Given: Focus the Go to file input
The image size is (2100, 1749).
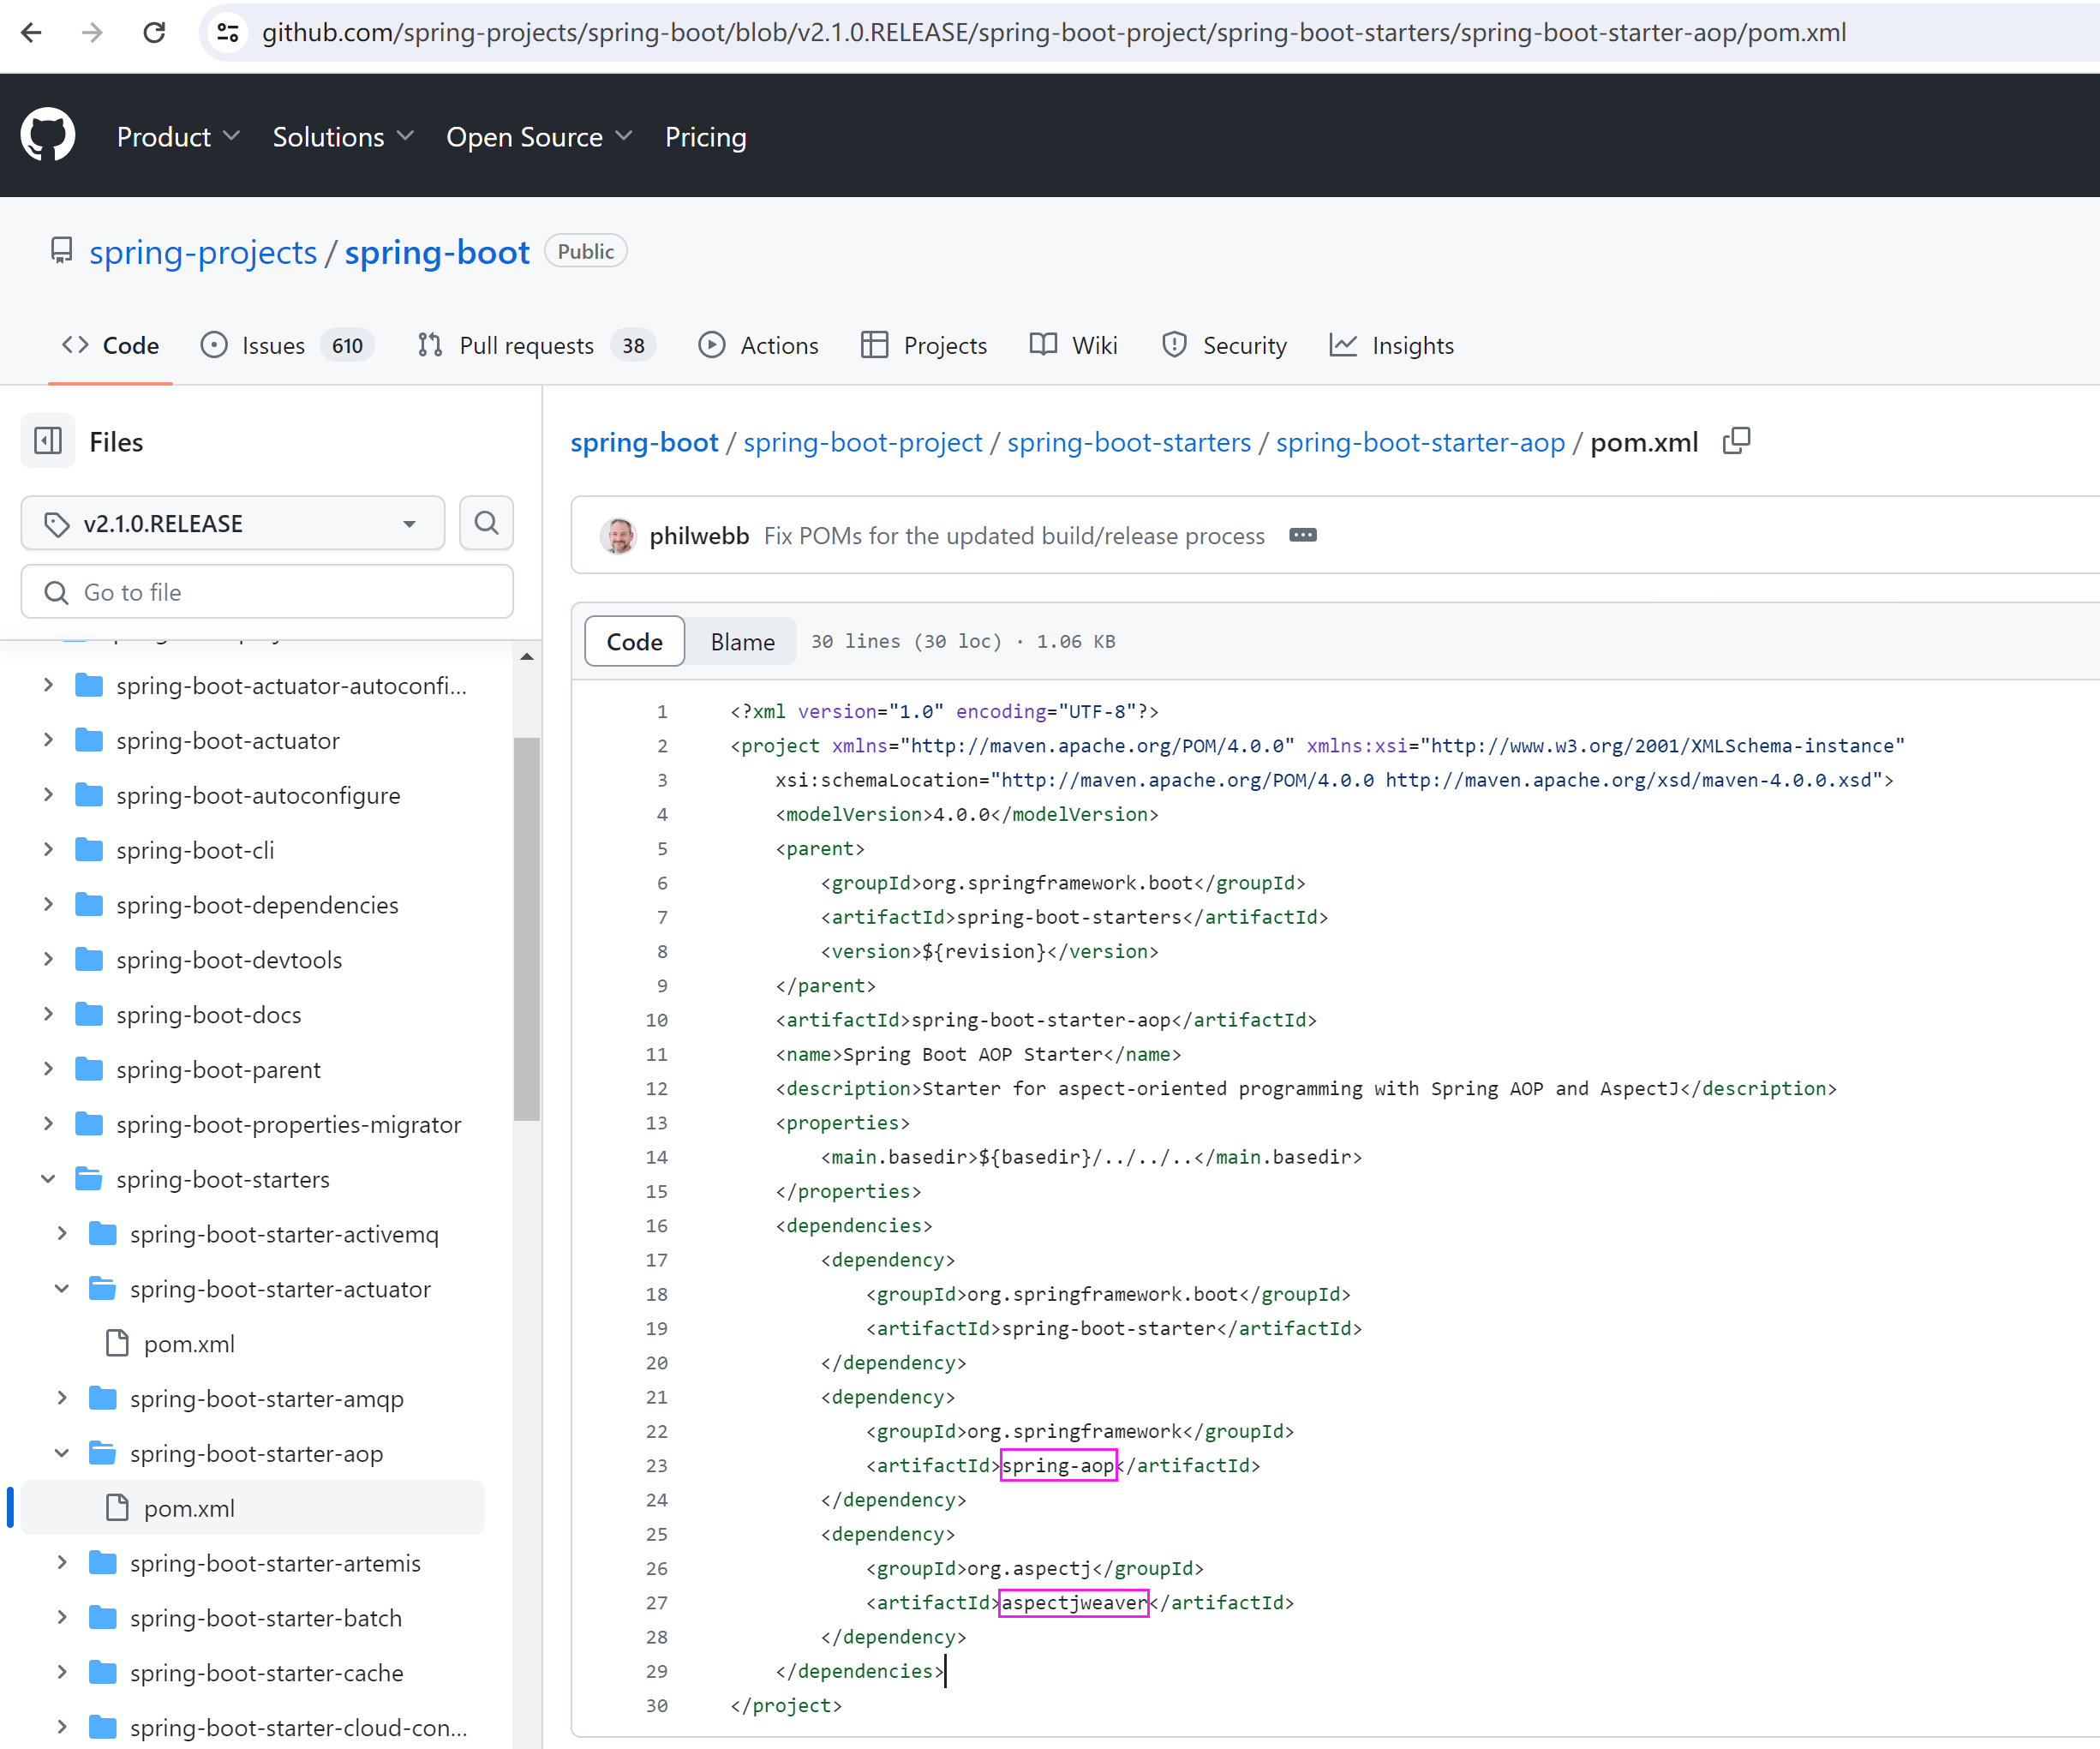Looking at the screenshot, I should tap(267, 592).
